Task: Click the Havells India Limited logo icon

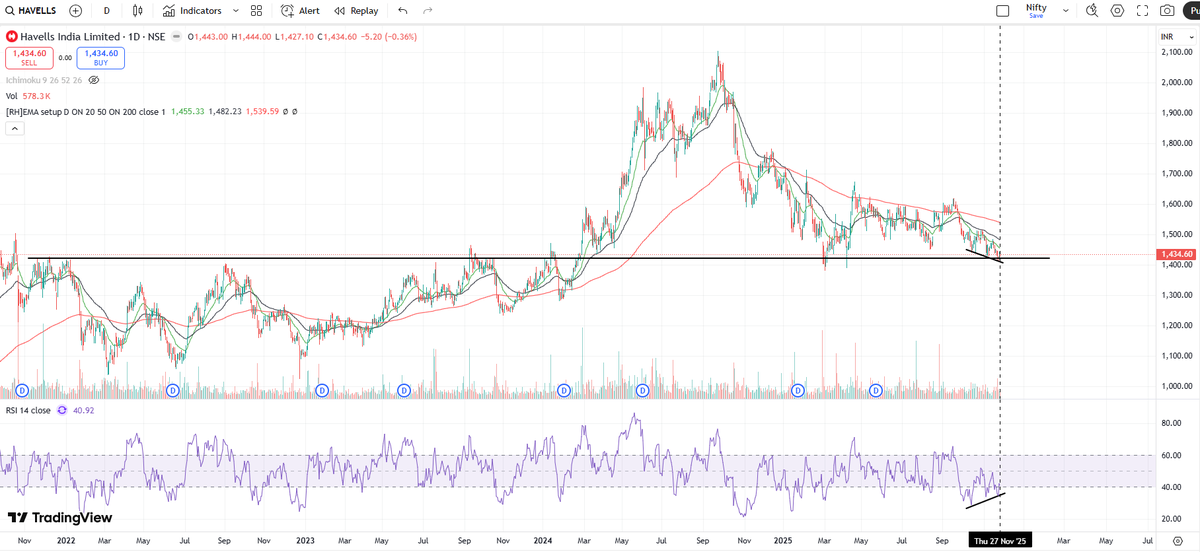Action: click(12, 36)
